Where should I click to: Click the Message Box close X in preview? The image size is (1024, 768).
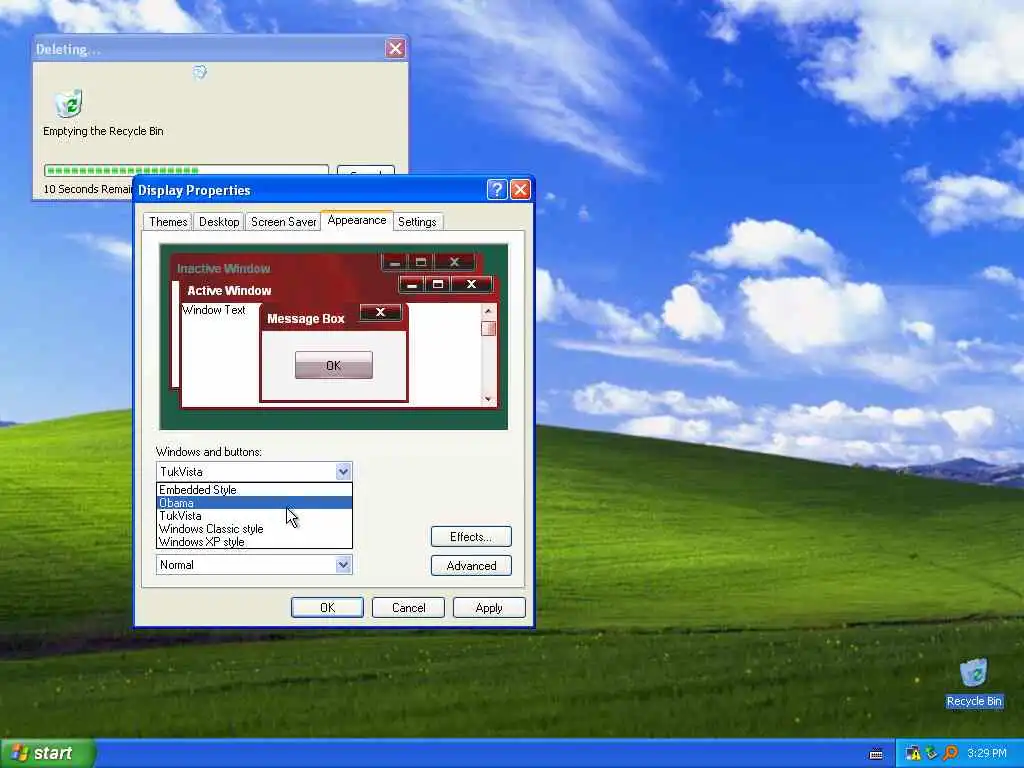click(380, 312)
